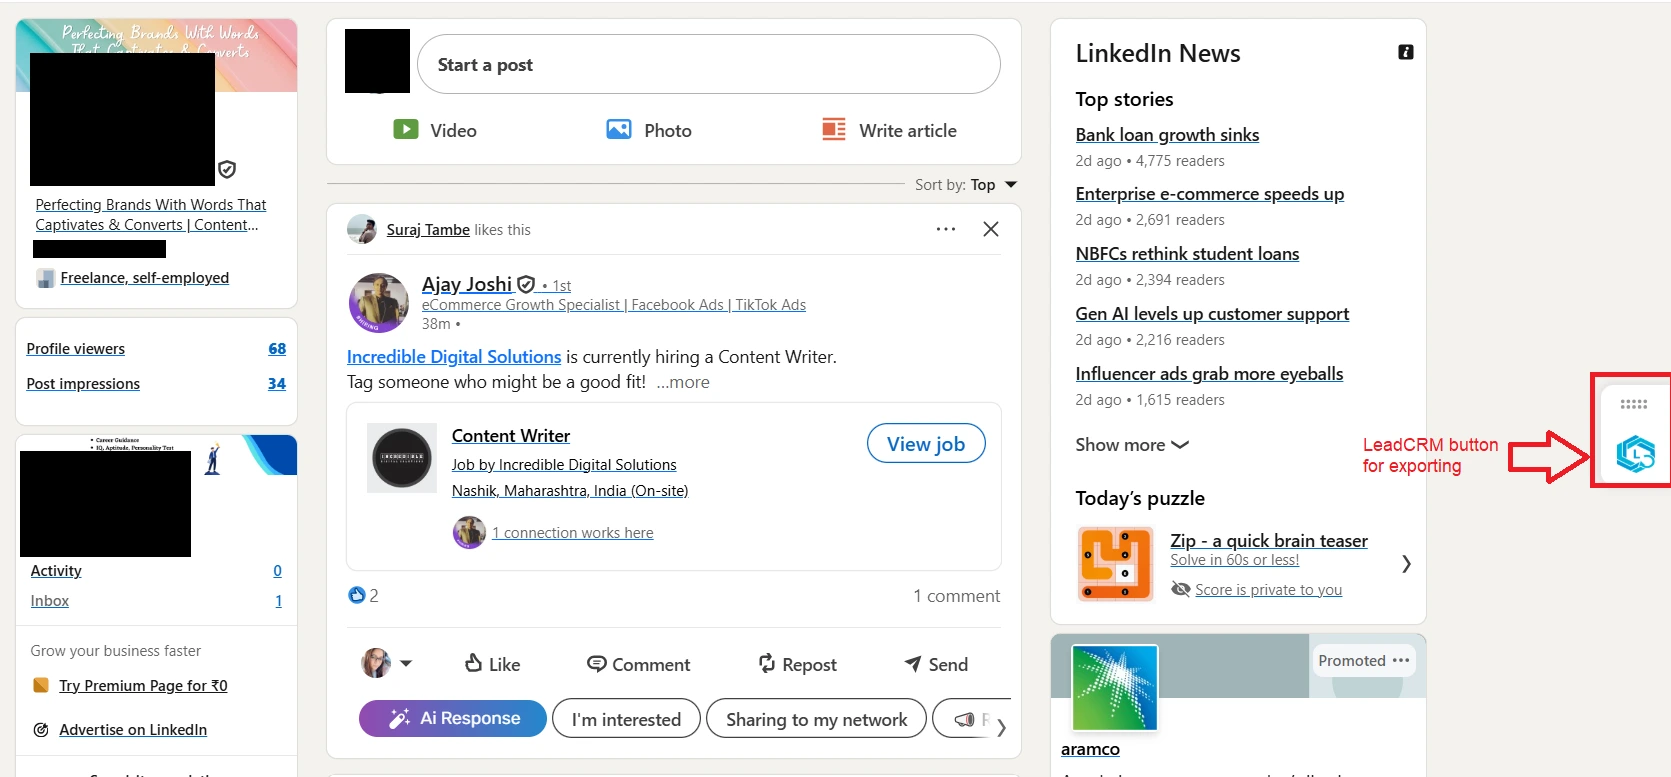Click Freelance, self-employed link
The width and height of the screenshot is (1671, 777).
(x=144, y=278)
